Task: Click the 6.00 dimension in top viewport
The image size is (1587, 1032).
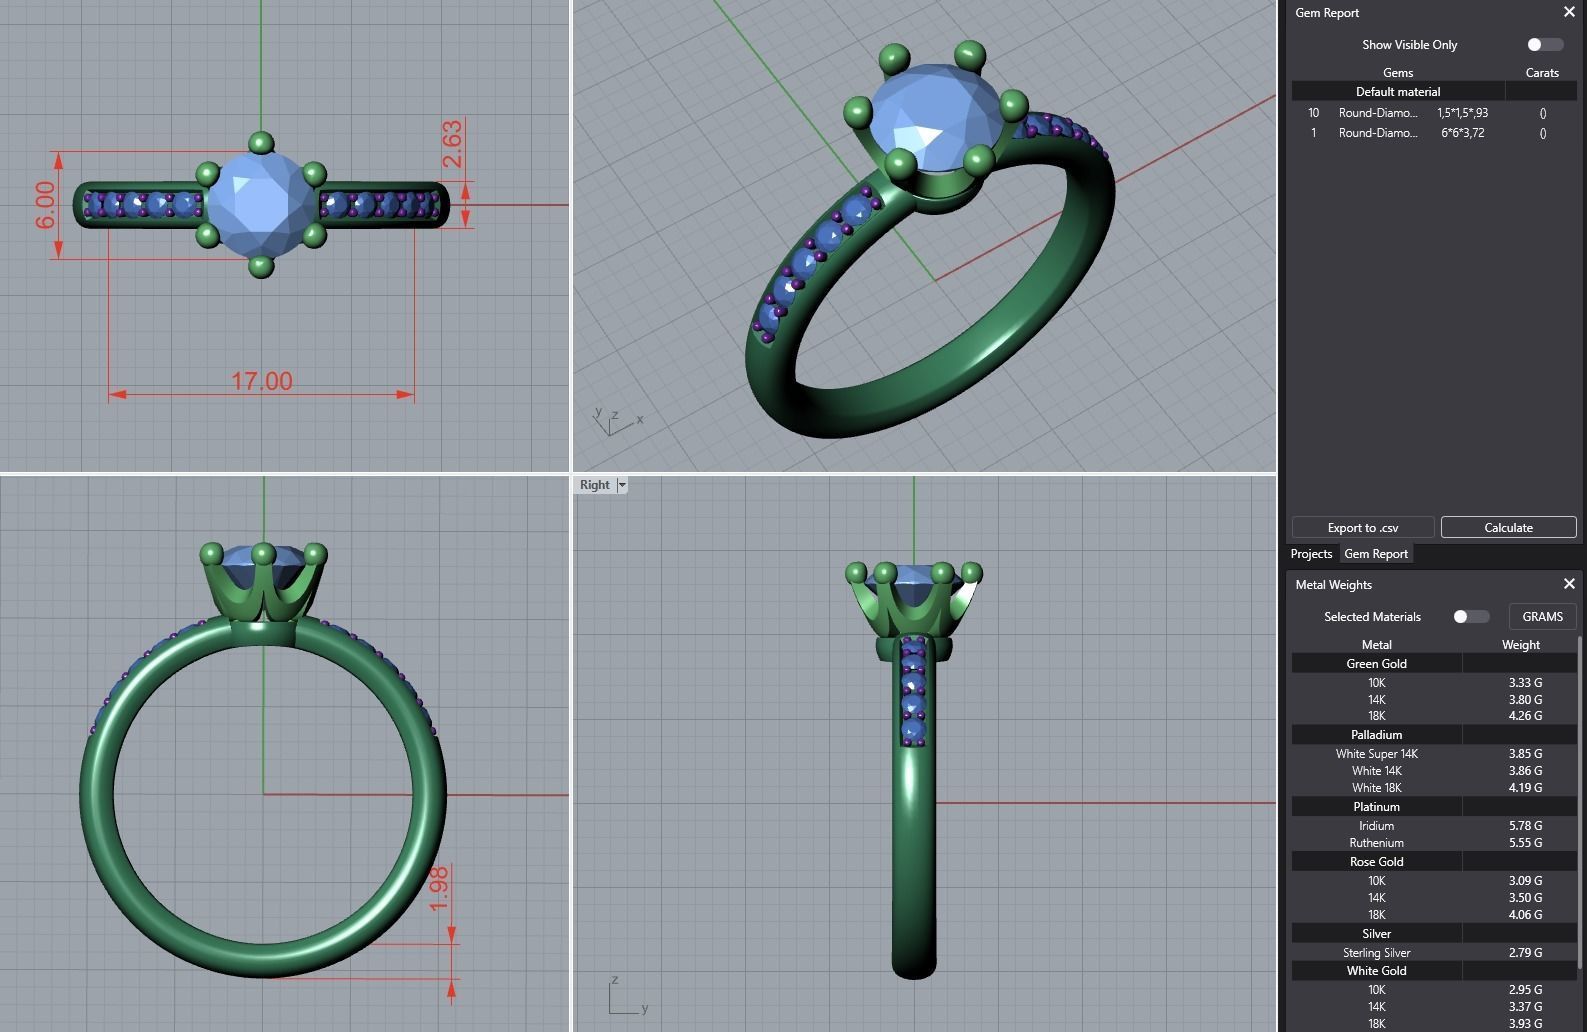Action: [x=46, y=205]
